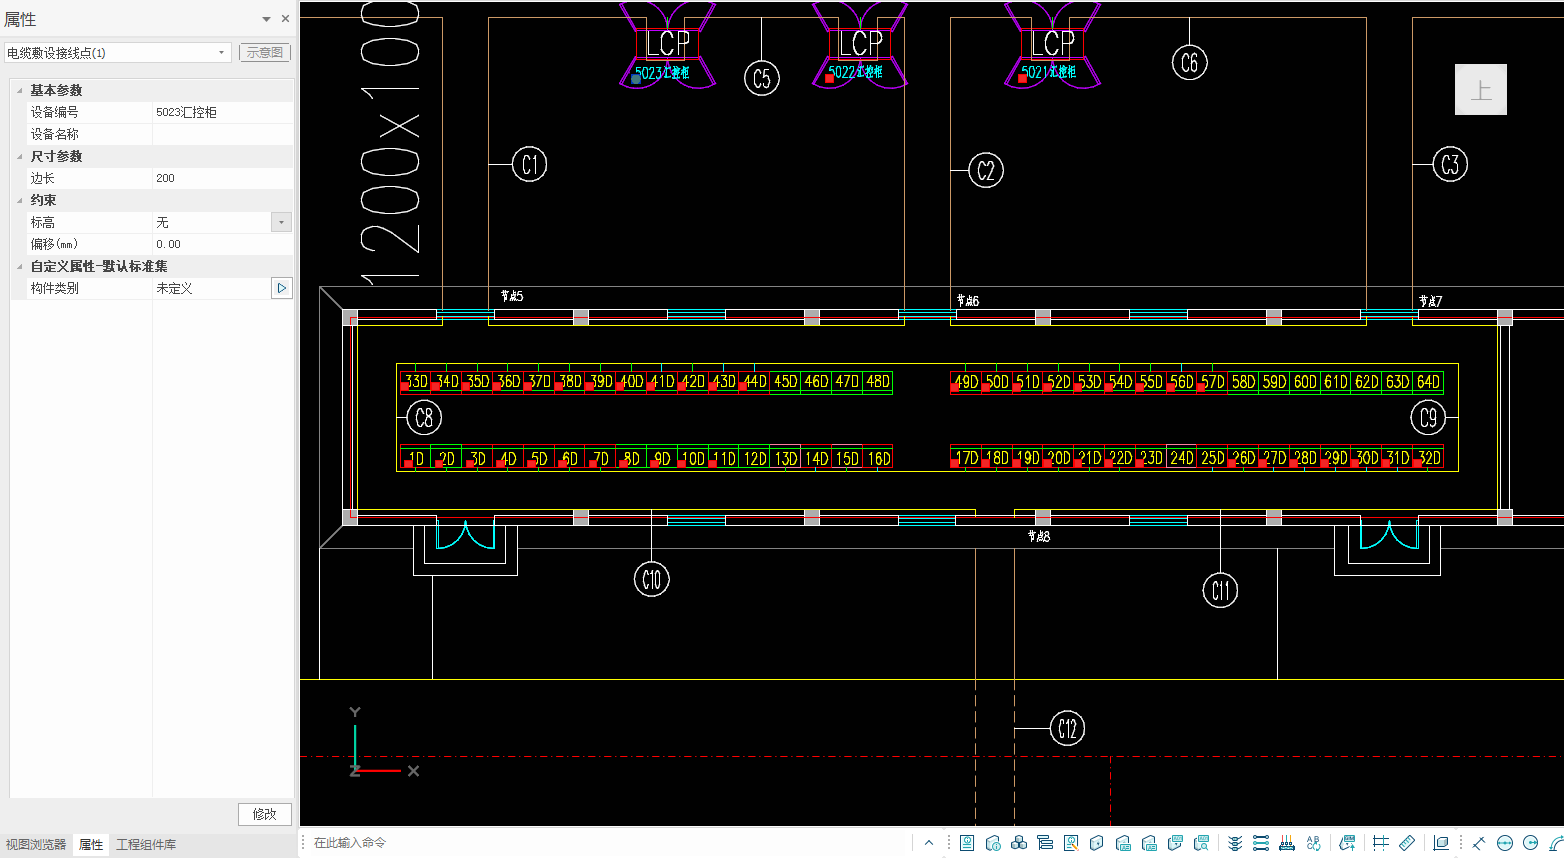Click the ABC text replace icon
Screen dimensions: 1564x858
[x=1313, y=843]
